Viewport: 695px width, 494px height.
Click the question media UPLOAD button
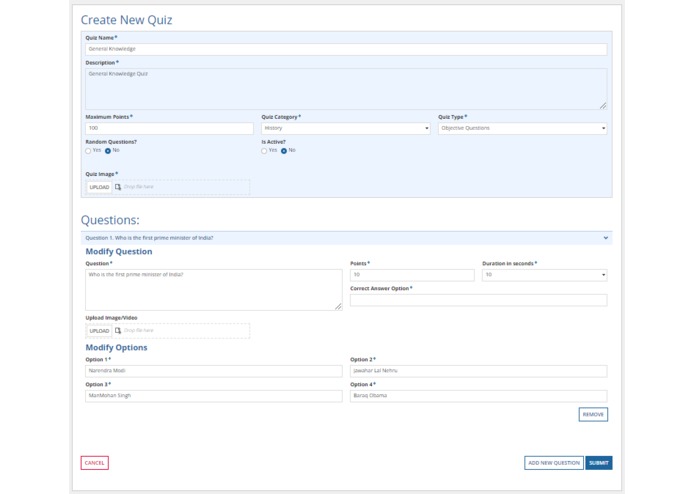click(99, 331)
